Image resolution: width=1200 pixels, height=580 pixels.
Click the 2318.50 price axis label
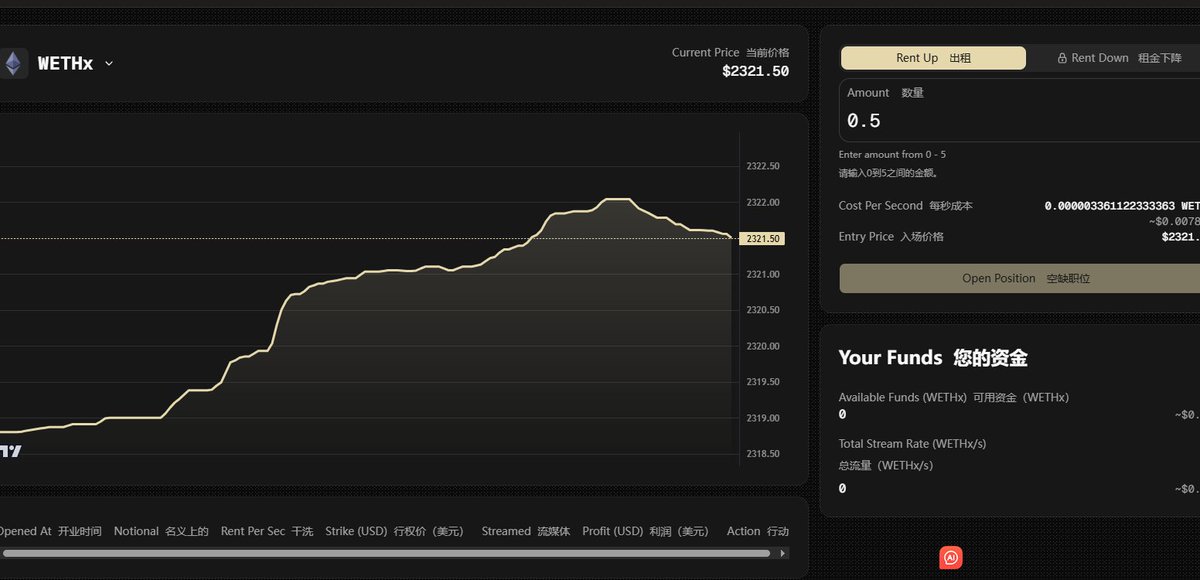[763, 454]
